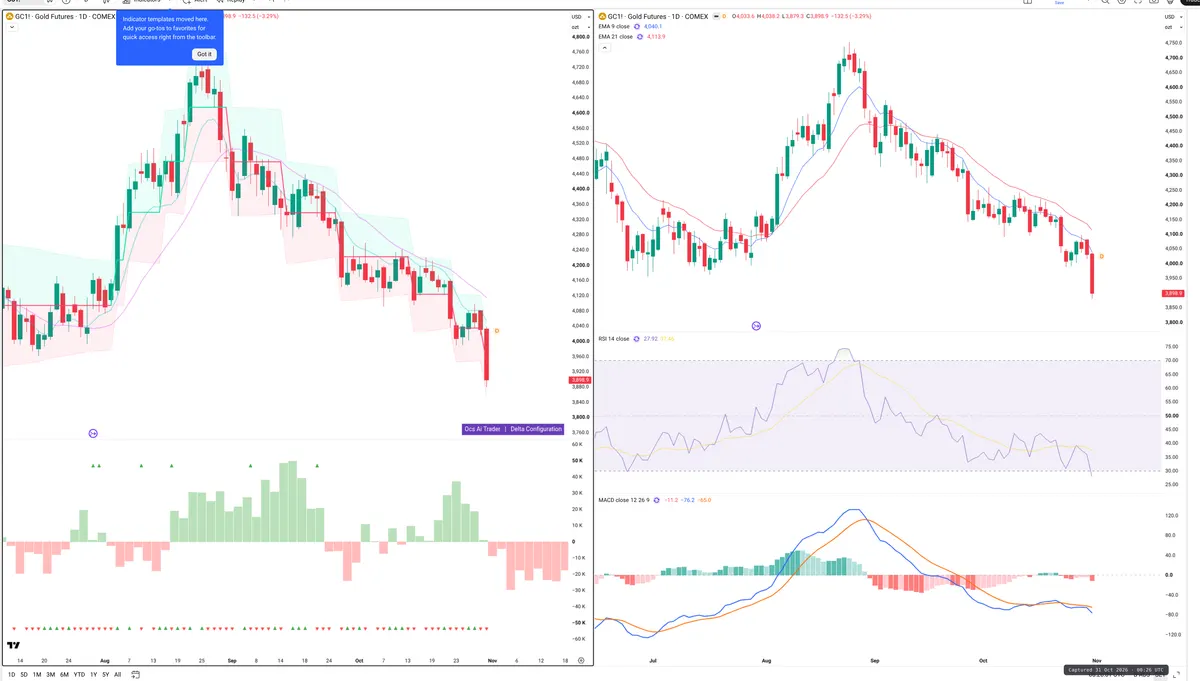
Task: Click the red 3,898.9 price label on right chart
Action: click(1172, 293)
